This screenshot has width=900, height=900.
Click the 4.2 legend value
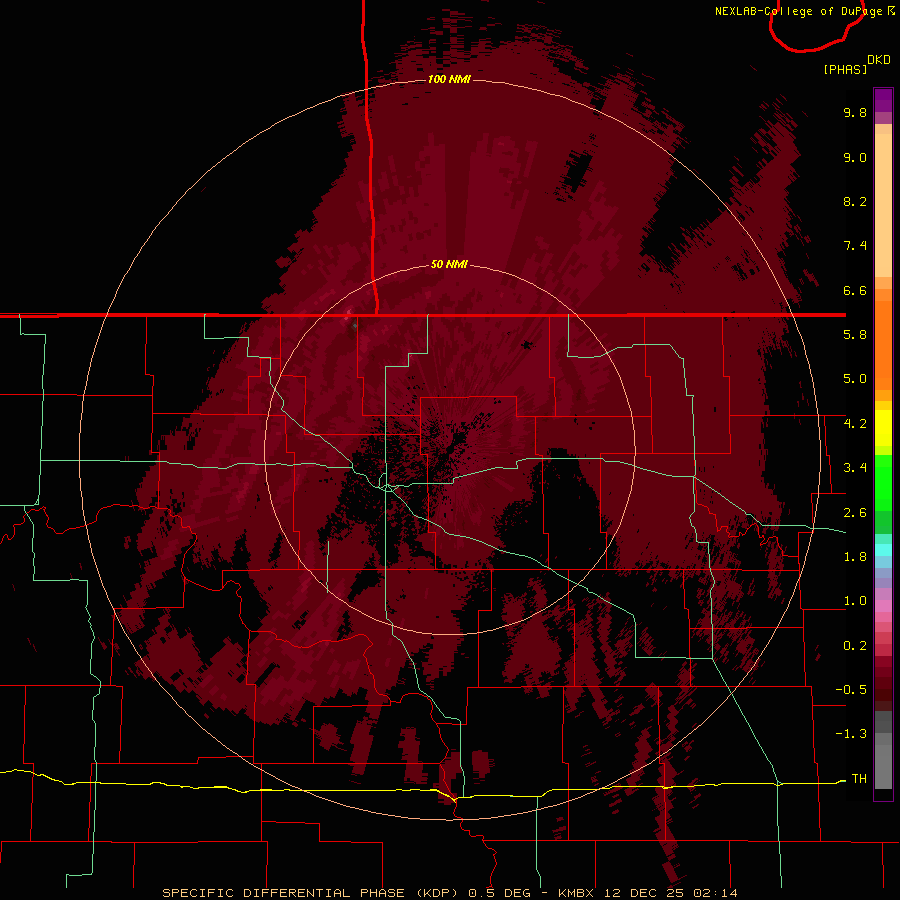coord(855,424)
